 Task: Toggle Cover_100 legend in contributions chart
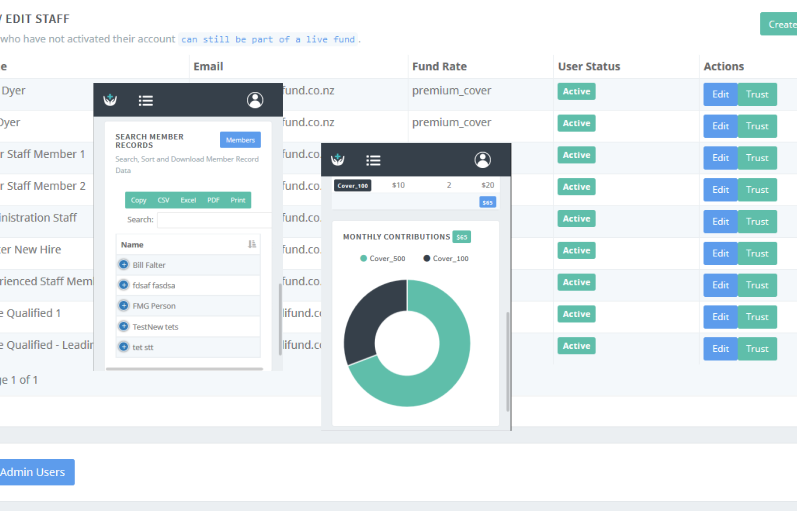(x=446, y=259)
